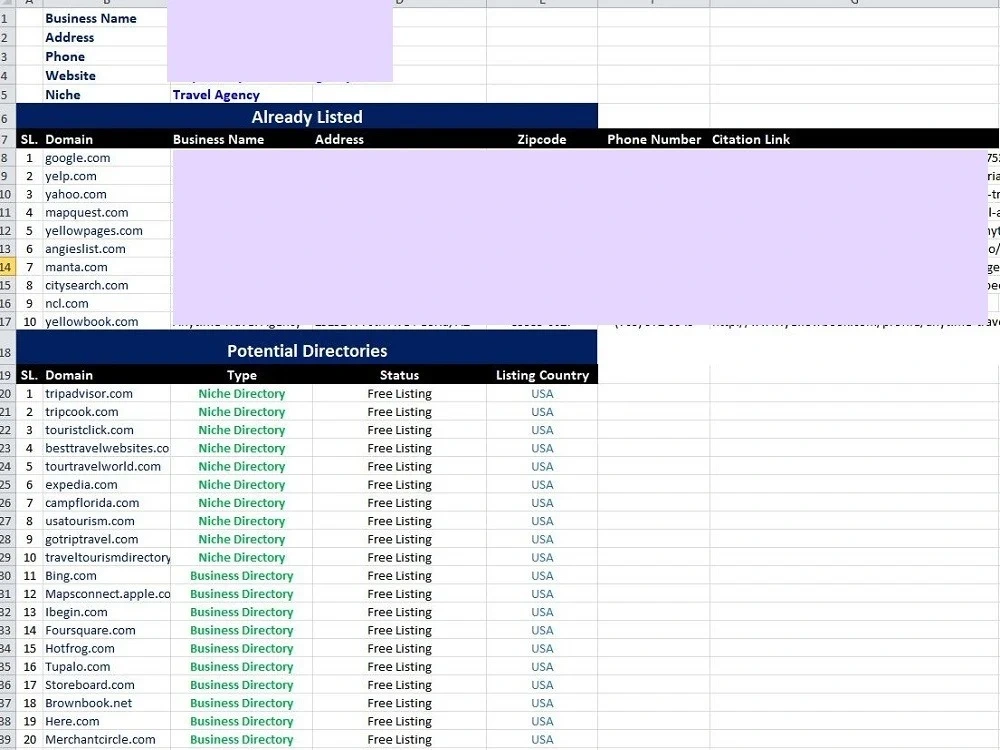Viewport: 1000px width, 750px height.
Task: Click 'Business Directory' type for Bing.com
Action: coord(242,575)
